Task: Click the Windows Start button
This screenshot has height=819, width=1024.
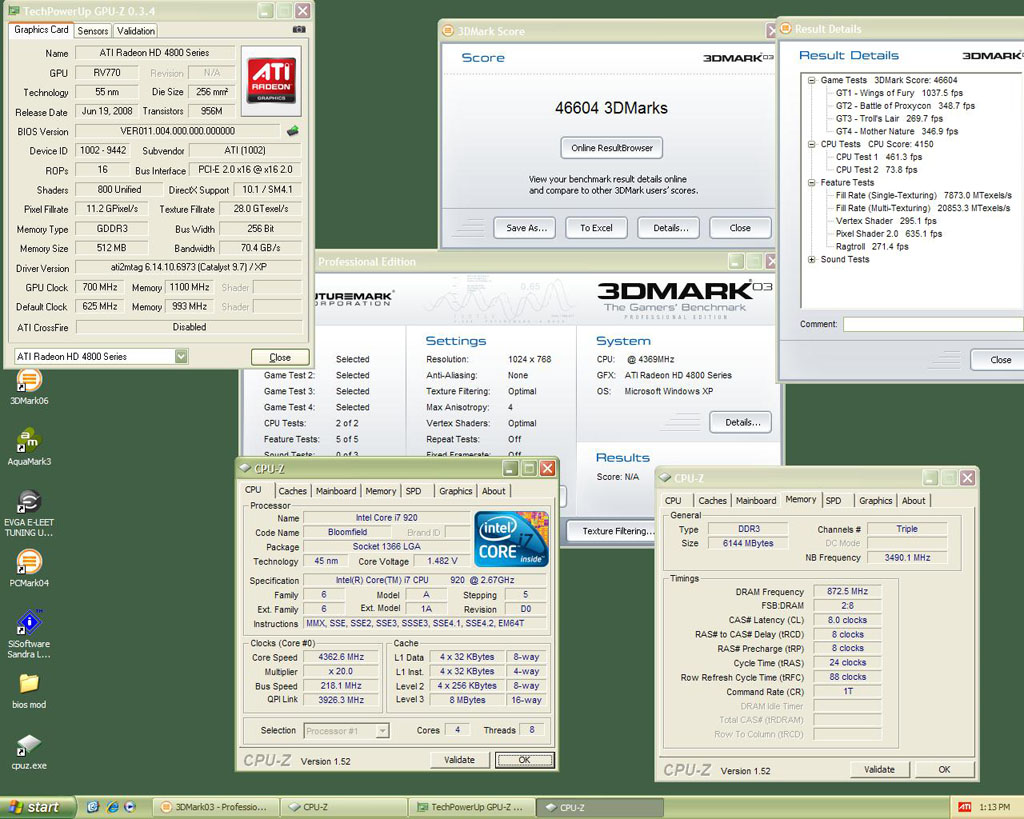Action: (x=37, y=807)
